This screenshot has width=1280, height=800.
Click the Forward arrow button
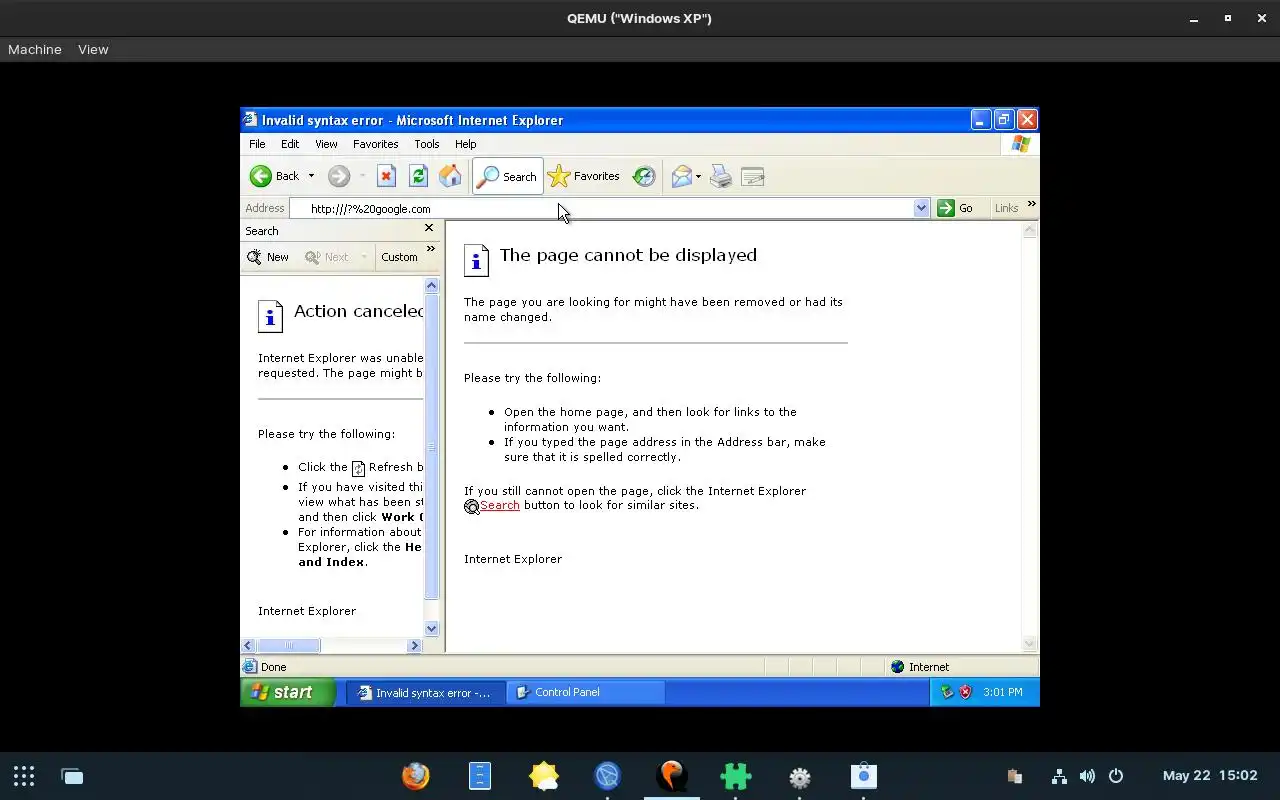pyautogui.click(x=339, y=176)
